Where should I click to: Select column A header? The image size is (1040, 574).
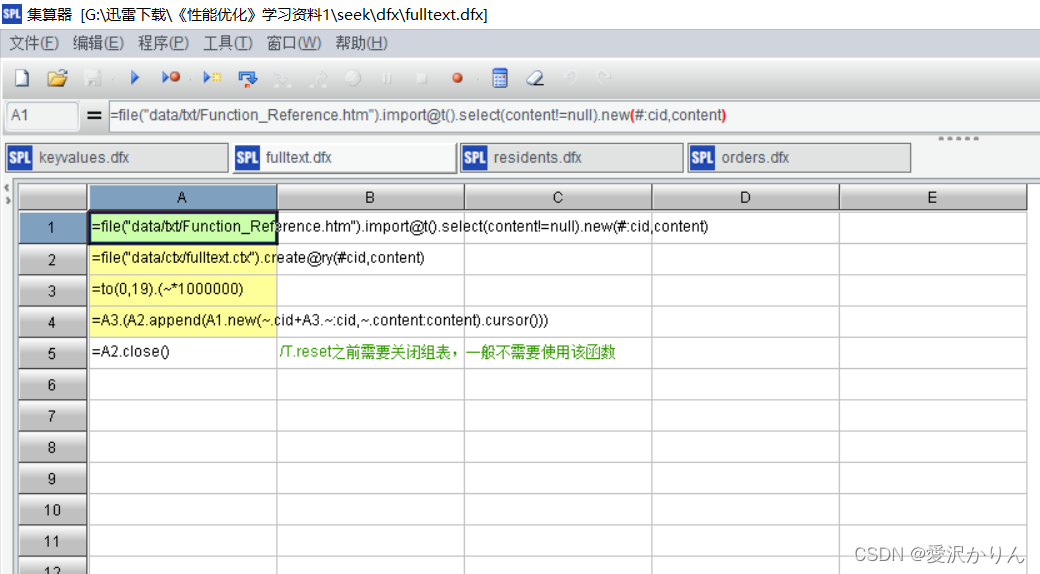click(182, 198)
